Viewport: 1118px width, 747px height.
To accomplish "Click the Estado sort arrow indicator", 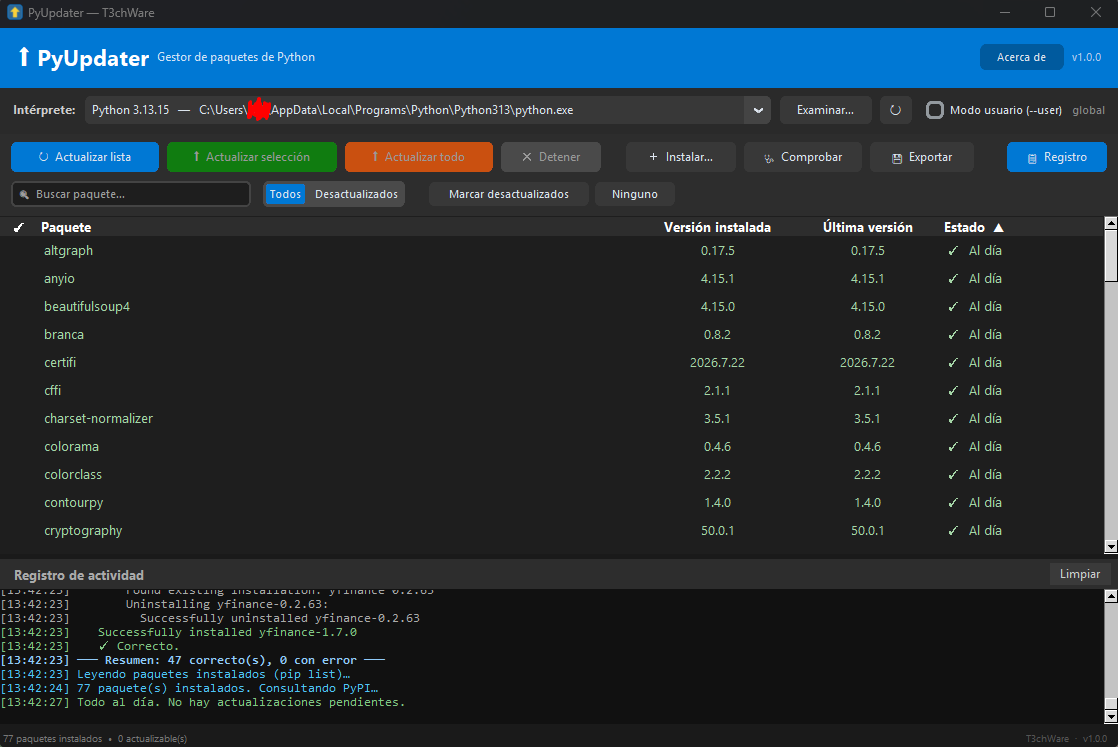I will [x=998, y=227].
